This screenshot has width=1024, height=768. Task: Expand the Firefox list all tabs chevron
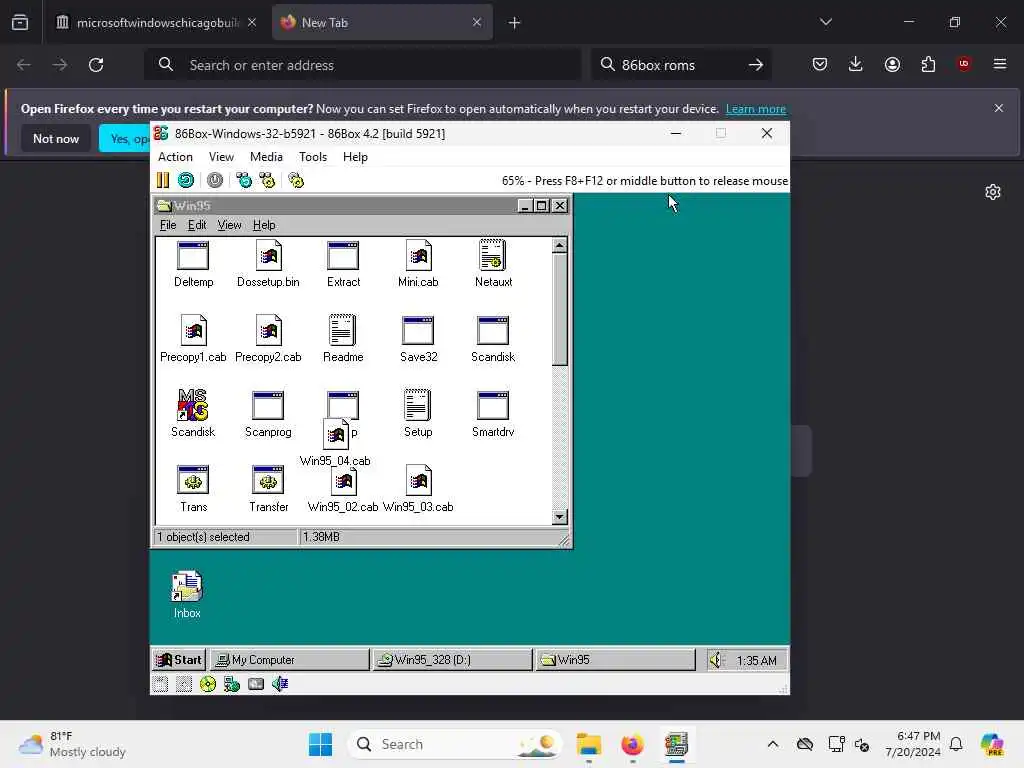[825, 22]
